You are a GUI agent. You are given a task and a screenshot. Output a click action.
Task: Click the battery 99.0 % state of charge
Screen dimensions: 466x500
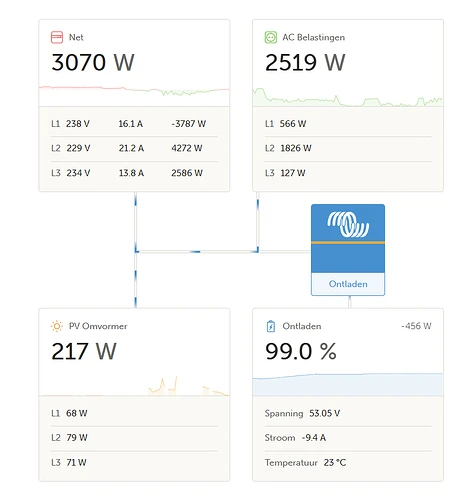(301, 351)
